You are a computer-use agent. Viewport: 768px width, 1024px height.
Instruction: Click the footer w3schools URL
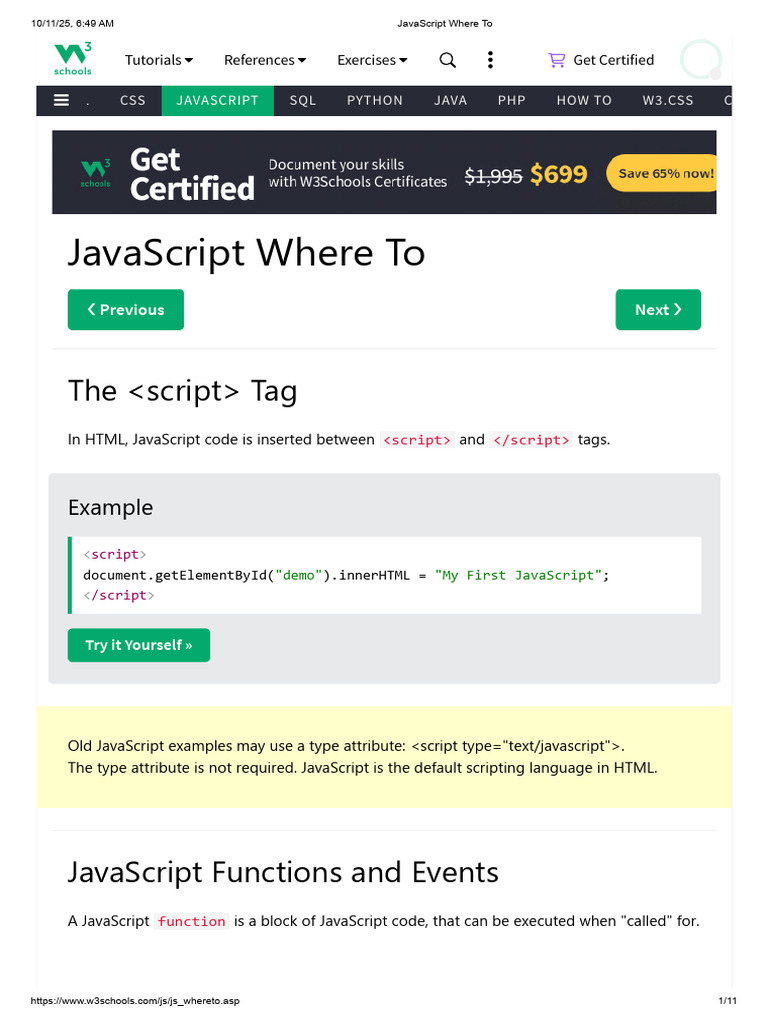pyautogui.click(x=135, y=1001)
